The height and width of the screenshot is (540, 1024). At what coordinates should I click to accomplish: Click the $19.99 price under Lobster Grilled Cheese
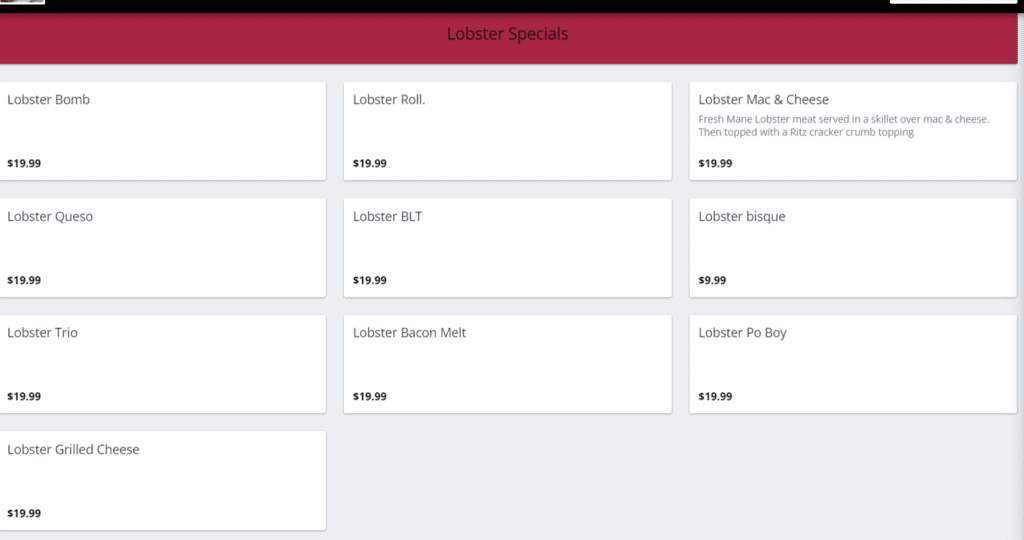[24, 513]
